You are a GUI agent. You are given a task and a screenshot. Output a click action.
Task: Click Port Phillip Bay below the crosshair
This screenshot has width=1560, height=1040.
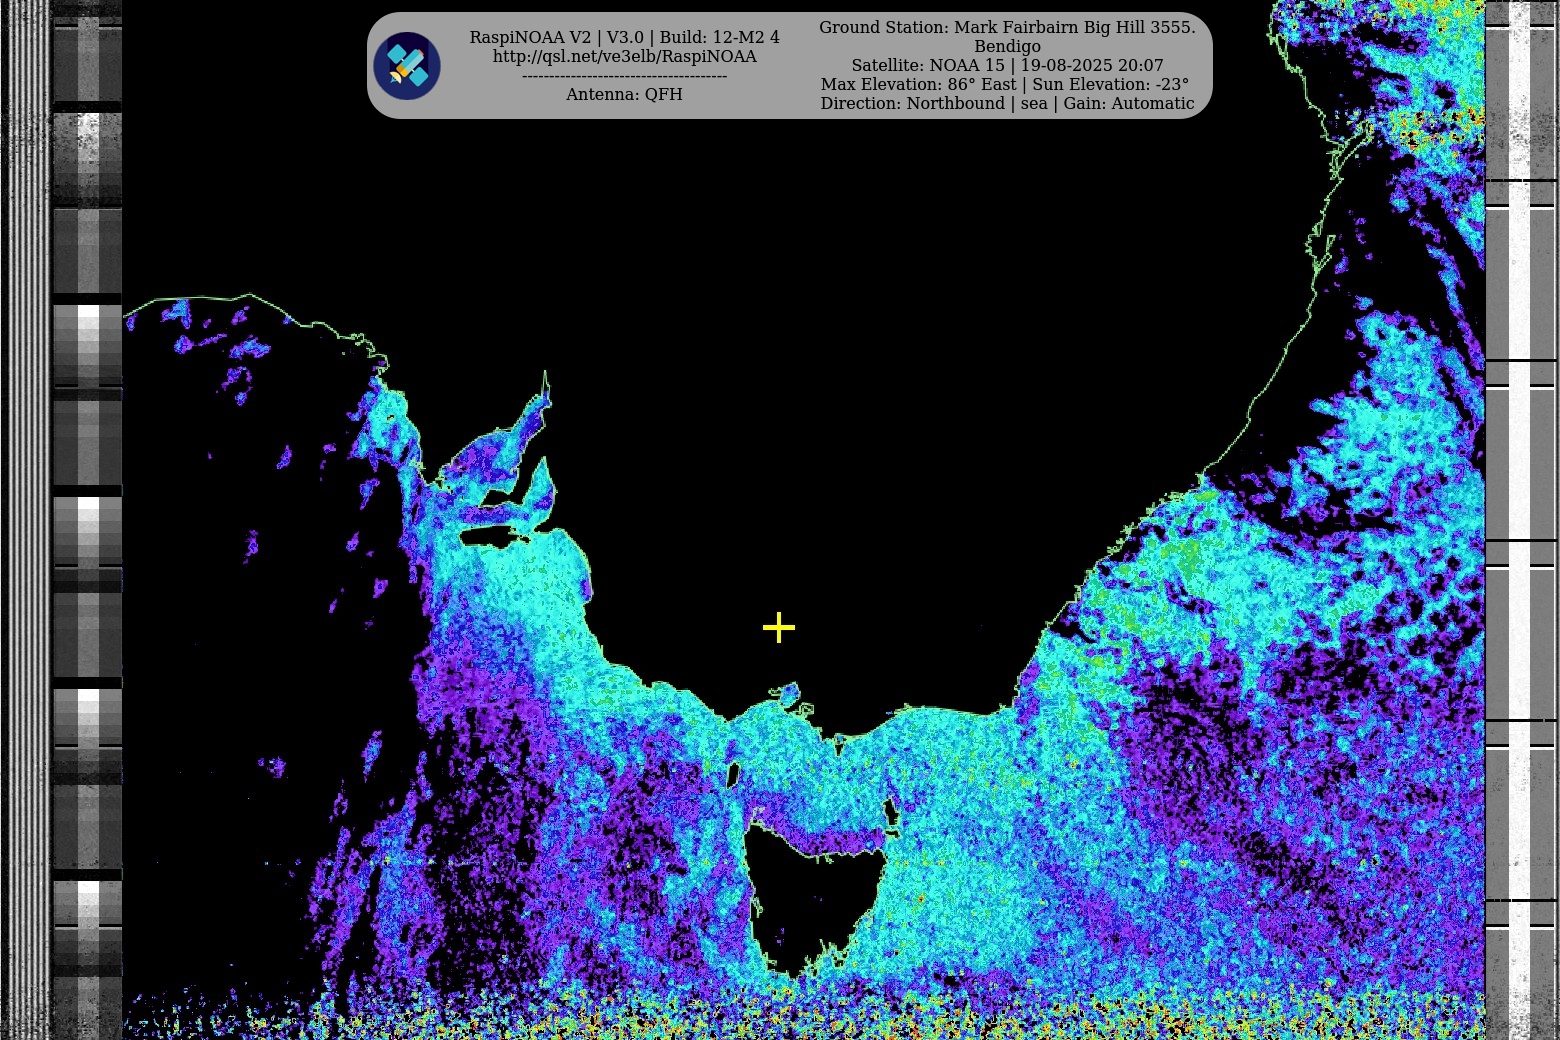789,693
